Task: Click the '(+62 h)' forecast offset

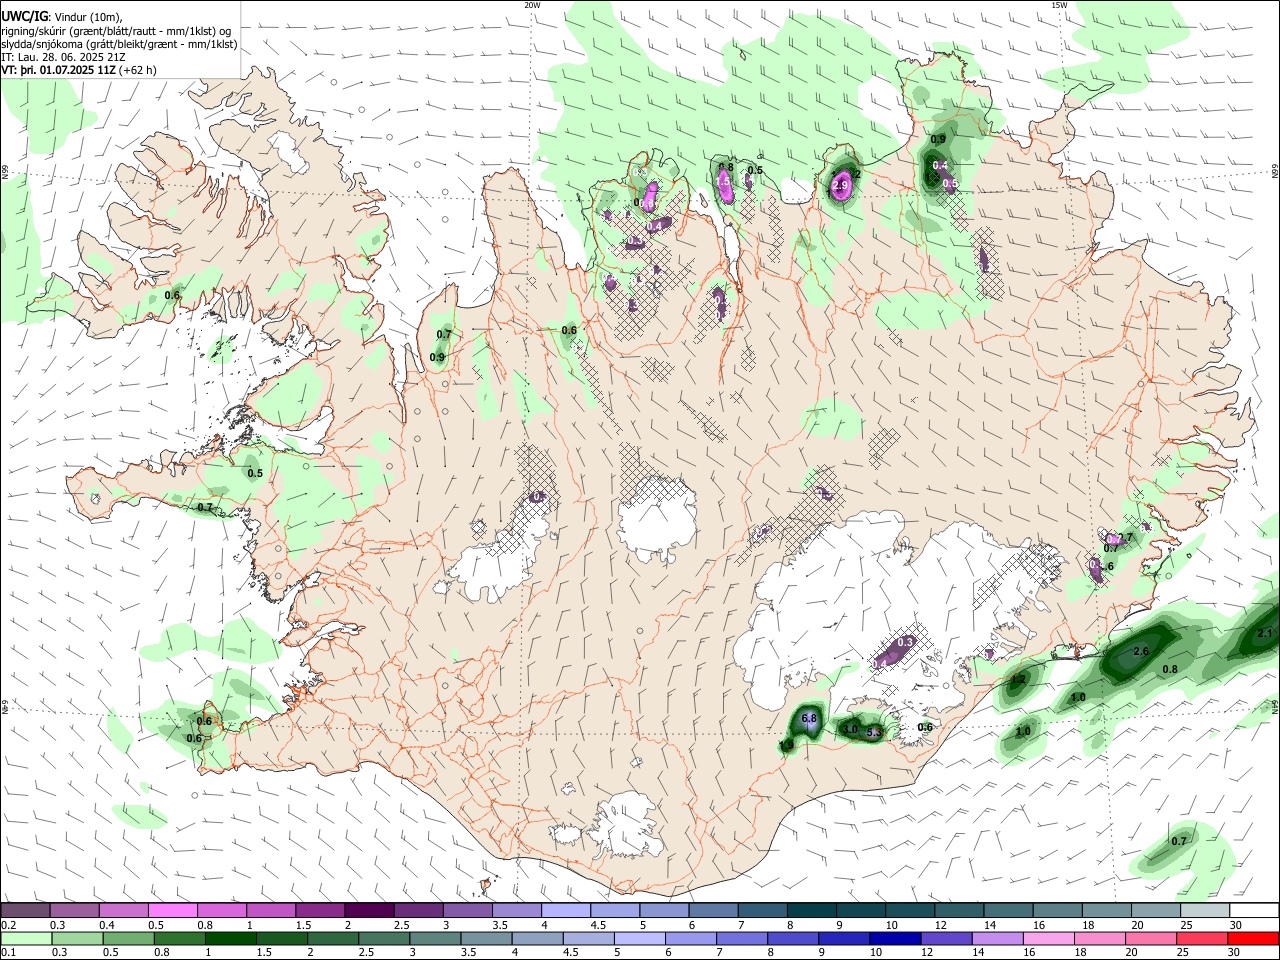Action: (138, 70)
